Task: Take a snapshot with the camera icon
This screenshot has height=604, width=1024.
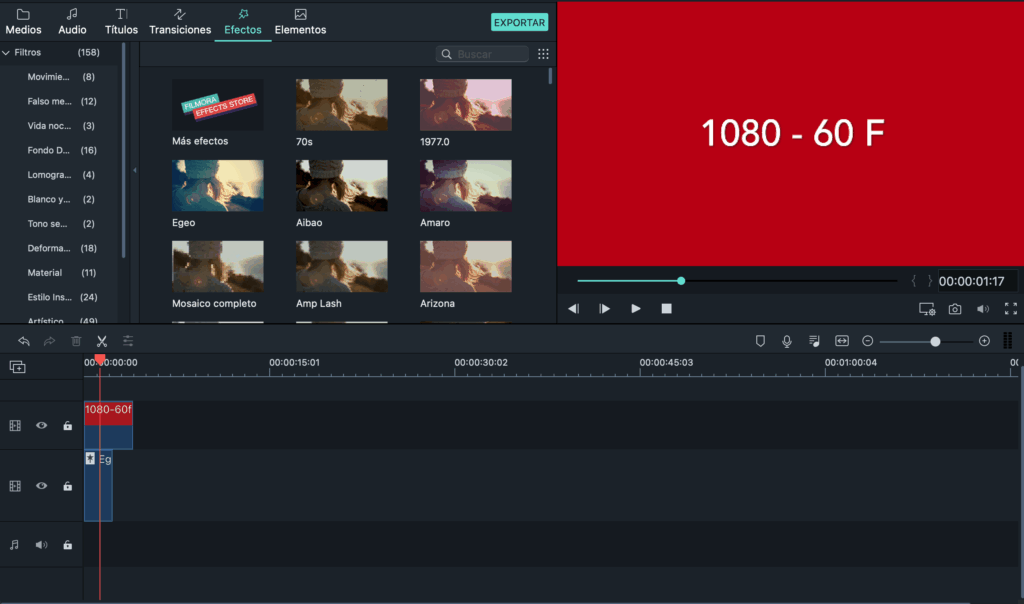Action: point(954,308)
